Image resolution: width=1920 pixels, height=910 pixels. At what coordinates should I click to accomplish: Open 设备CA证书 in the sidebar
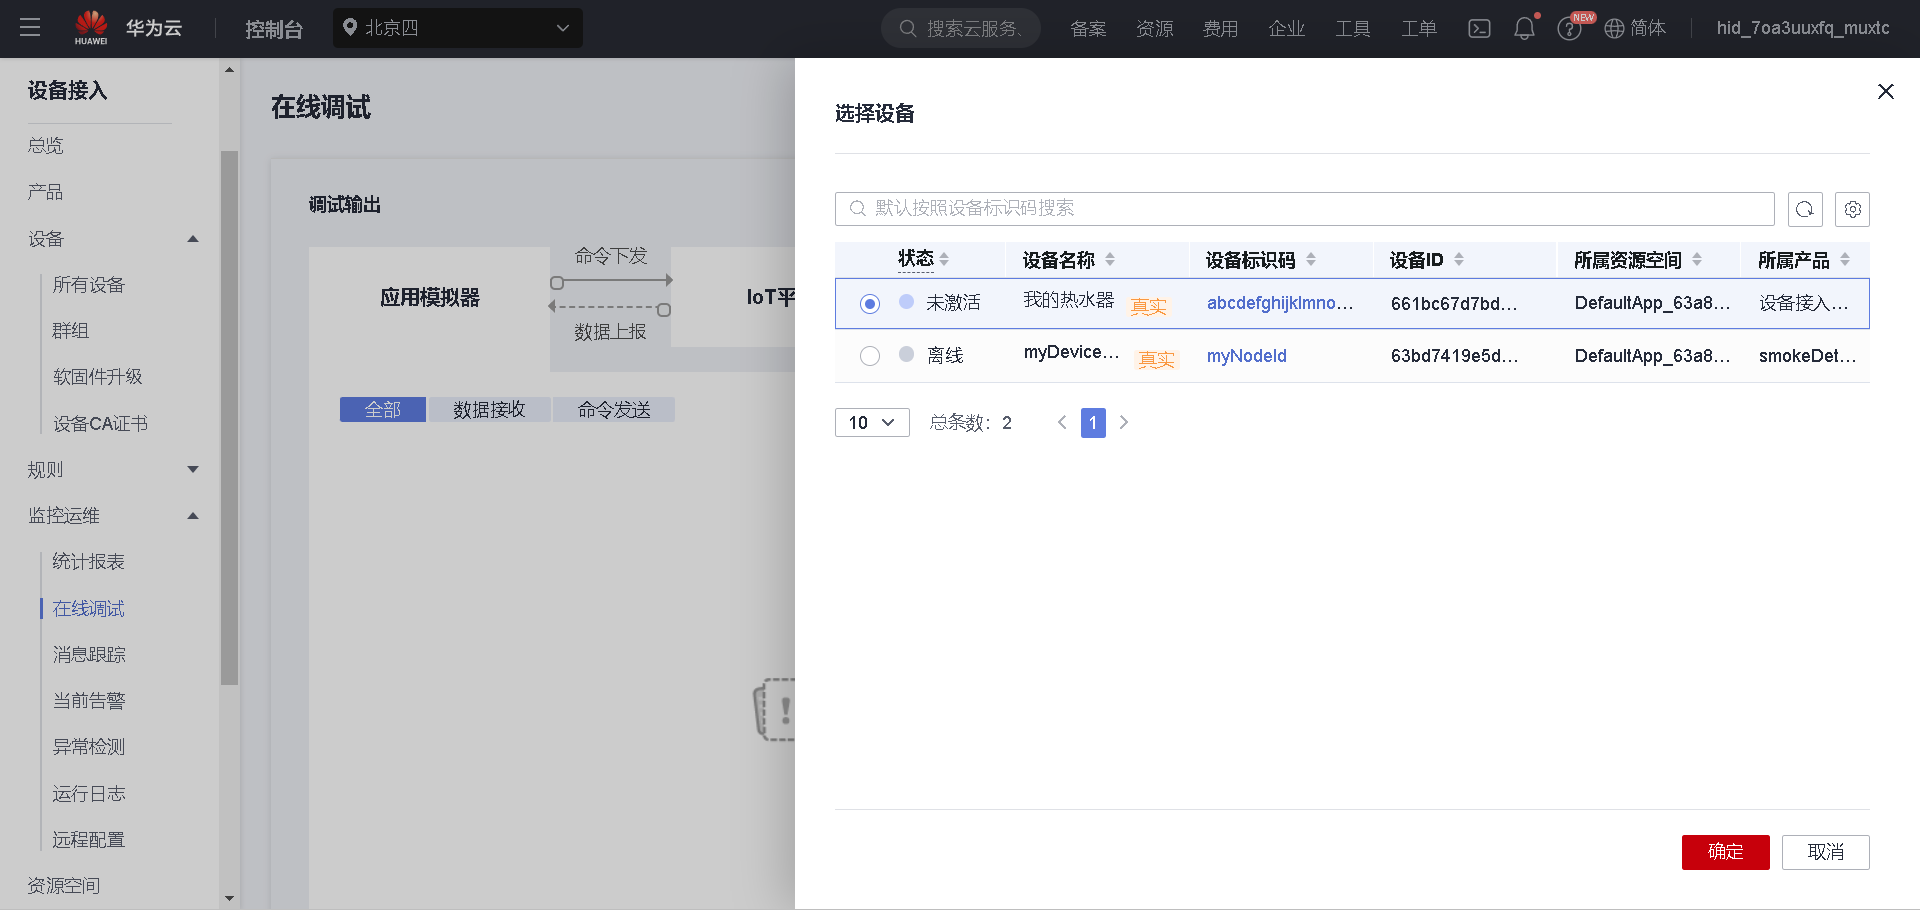tap(100, 424)
